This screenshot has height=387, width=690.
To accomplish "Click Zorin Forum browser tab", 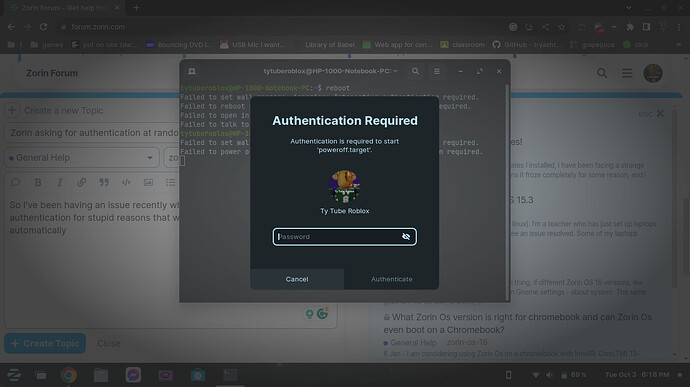I will click(x=64, y=8).
